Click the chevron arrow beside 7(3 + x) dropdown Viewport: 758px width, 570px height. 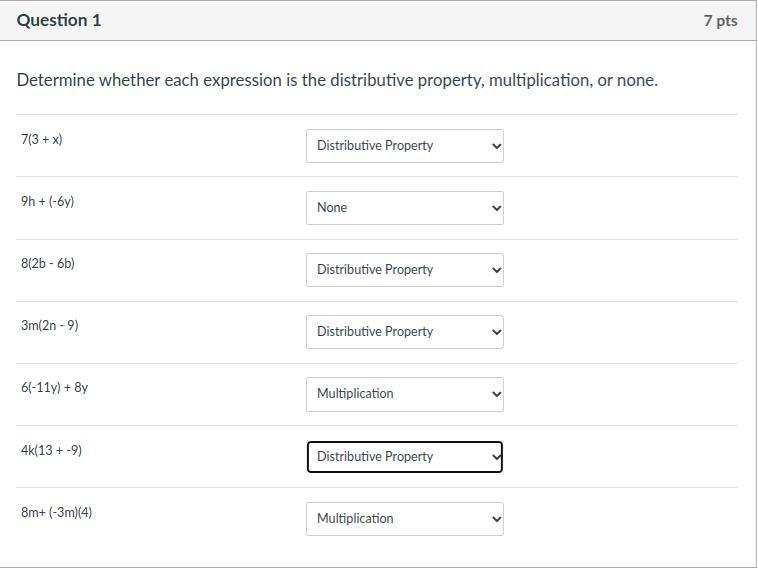[x=496, y=146]
